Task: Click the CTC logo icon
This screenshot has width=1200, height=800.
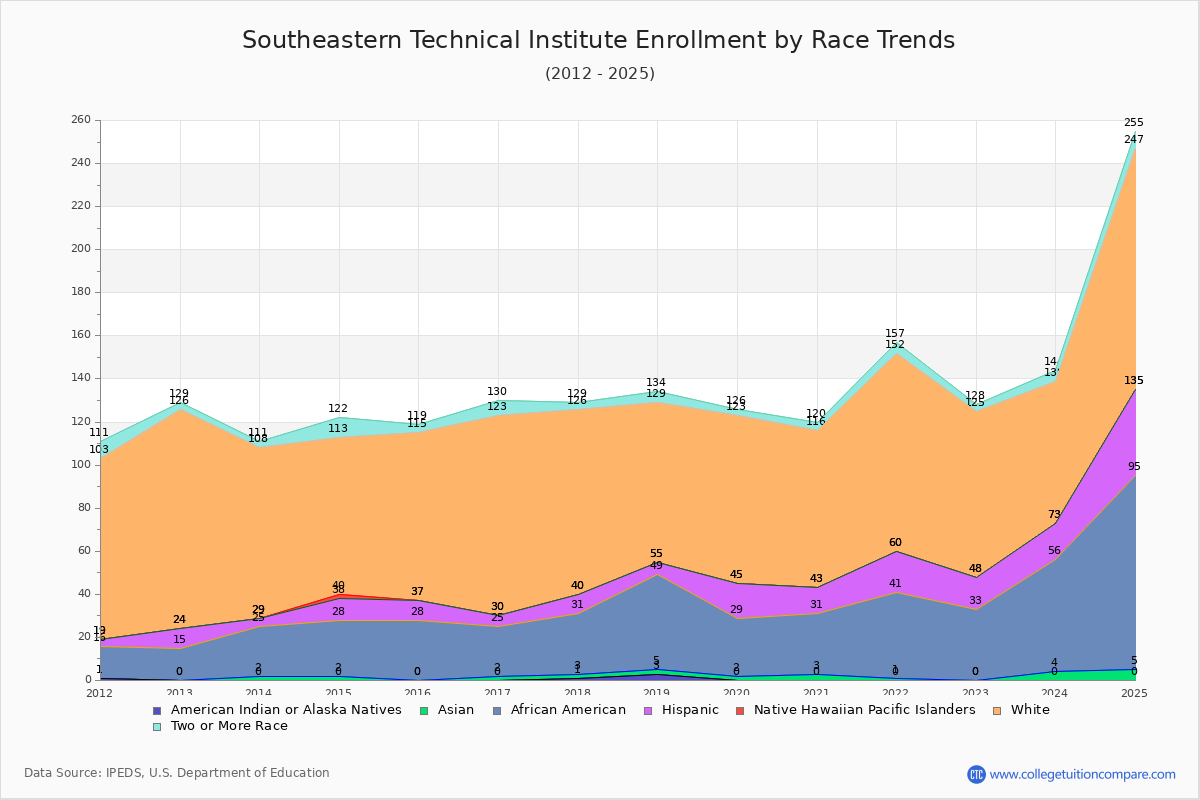Action: tap(976, 774)
